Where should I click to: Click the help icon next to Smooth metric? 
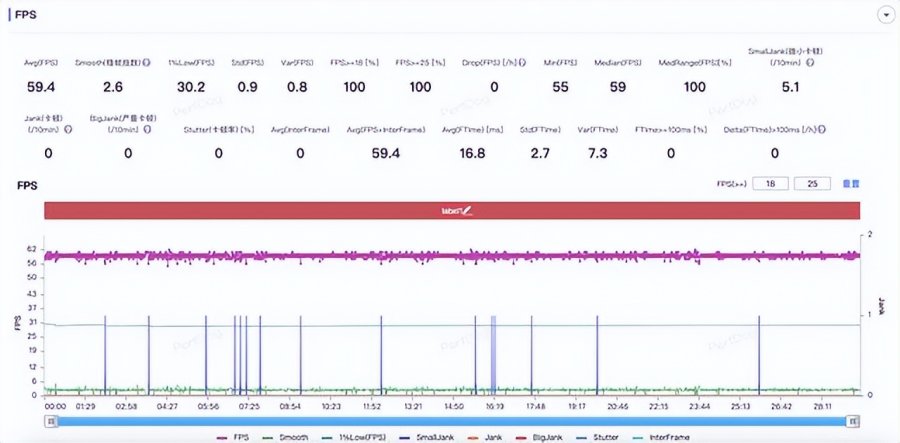[148, 63]
